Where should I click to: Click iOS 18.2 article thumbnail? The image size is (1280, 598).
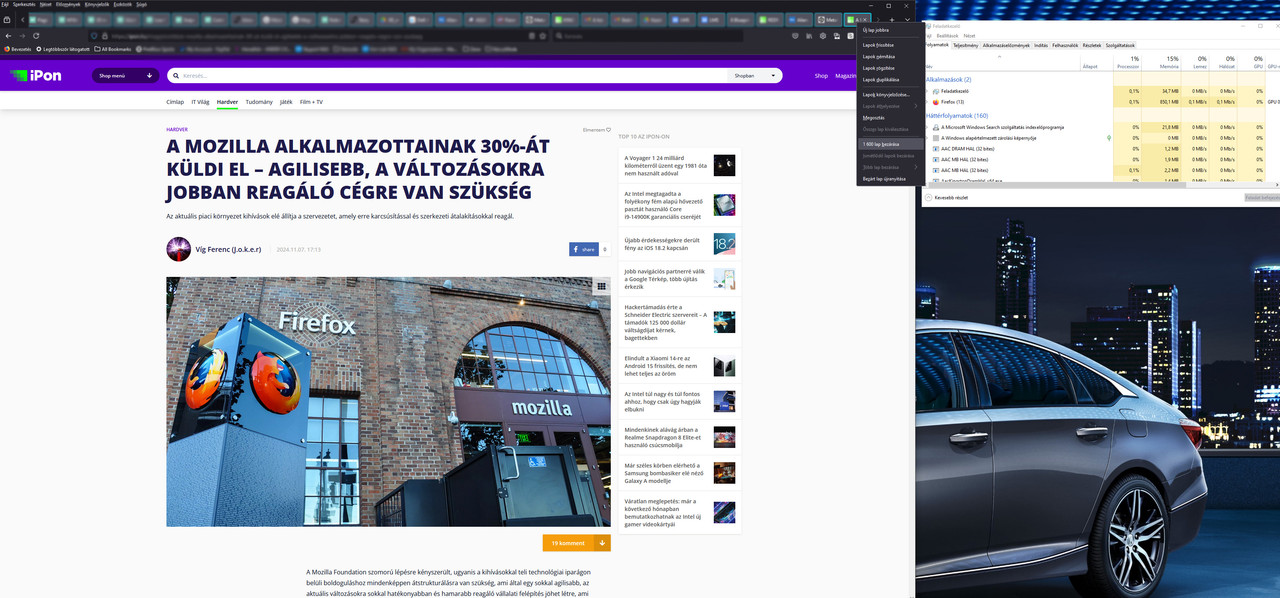[724, 244]
